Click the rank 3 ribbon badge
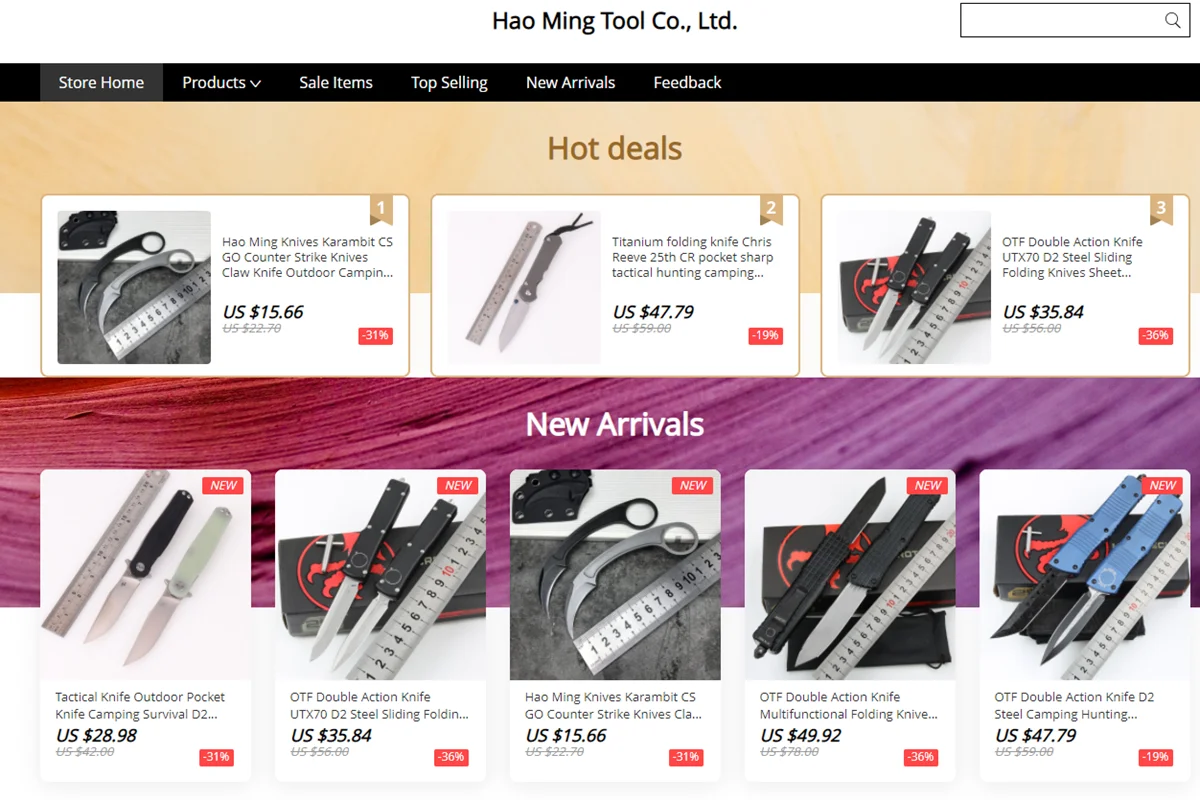The height and width of the screenshot is (800, 1200). pos(1160,210)
